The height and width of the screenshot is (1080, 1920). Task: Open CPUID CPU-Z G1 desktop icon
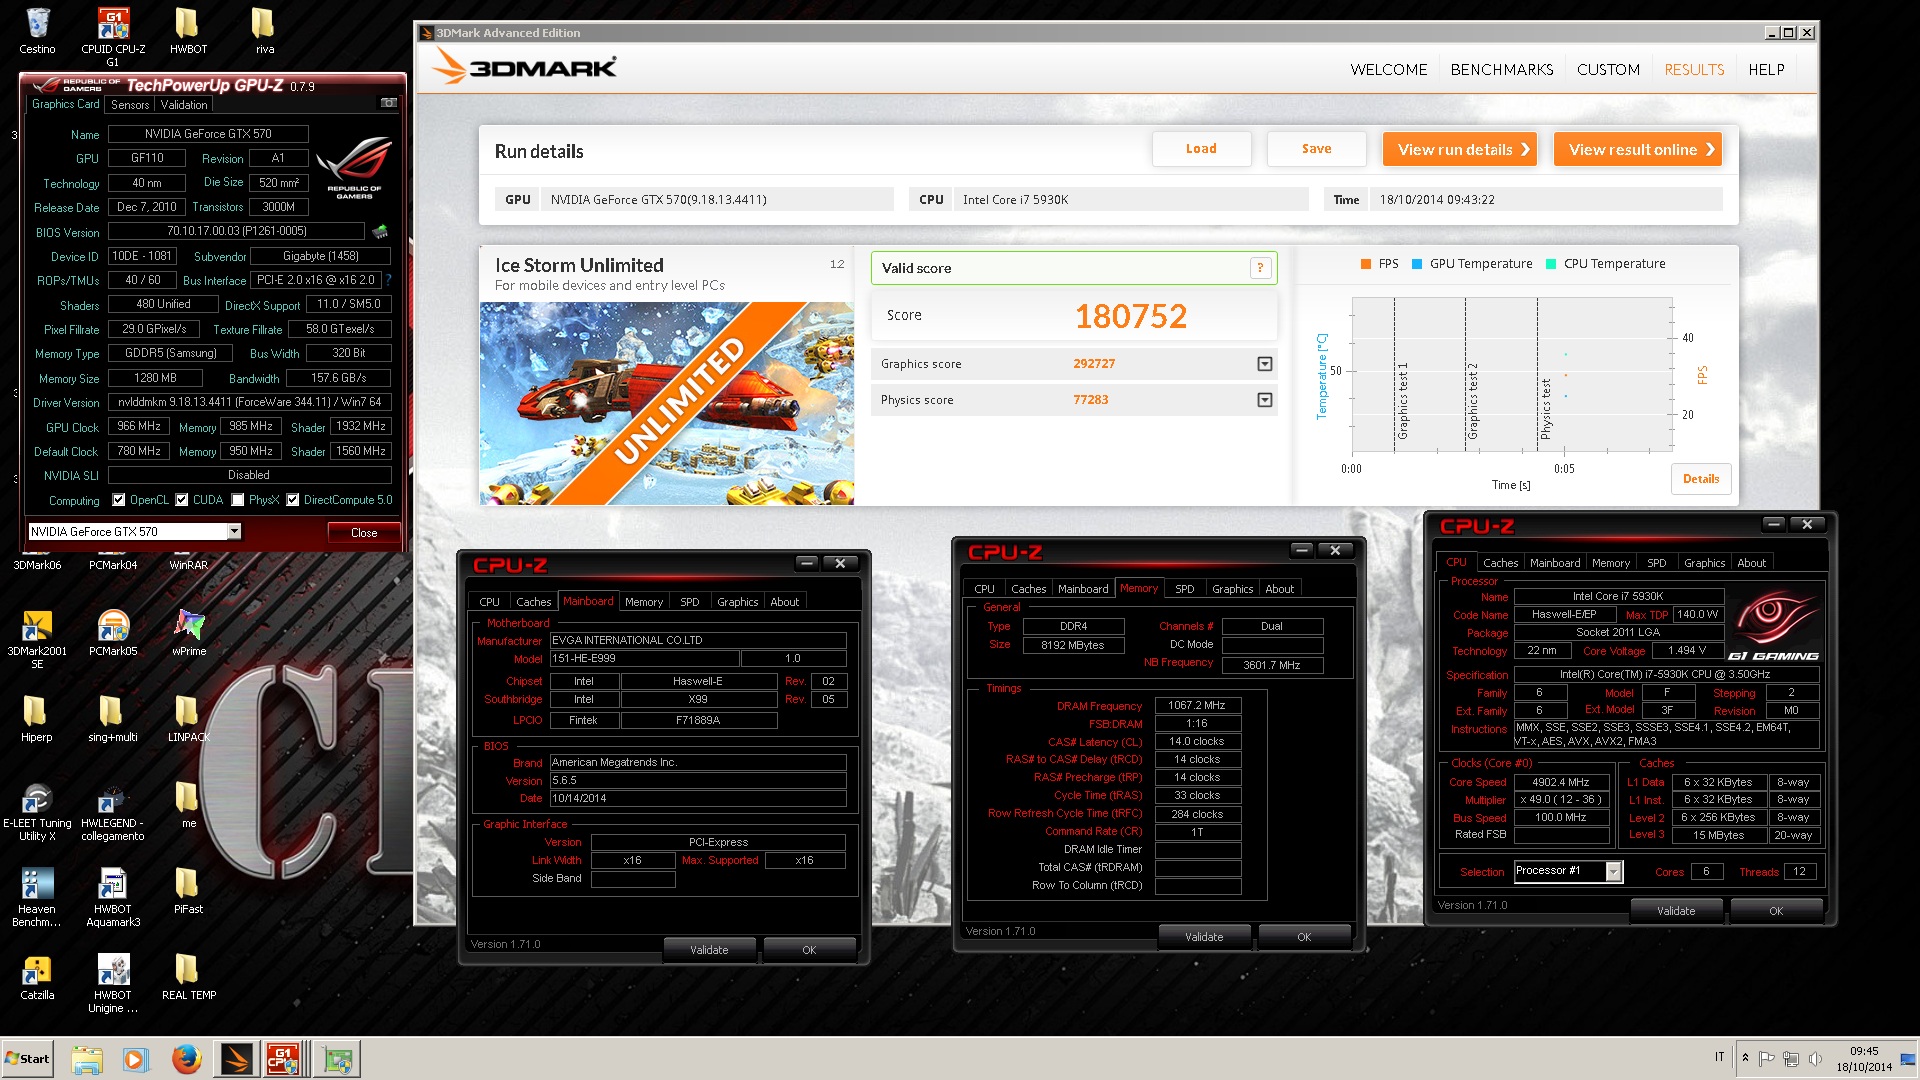point(113,36)
